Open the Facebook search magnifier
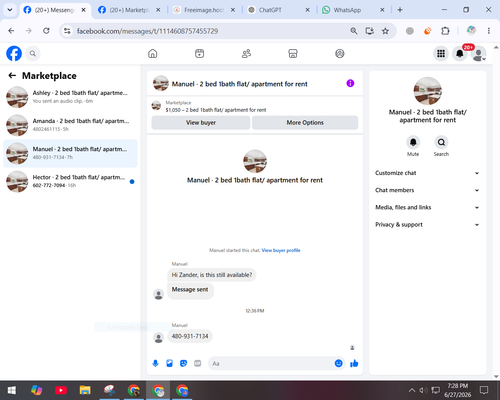500x400 pixels. pos(33,54)
